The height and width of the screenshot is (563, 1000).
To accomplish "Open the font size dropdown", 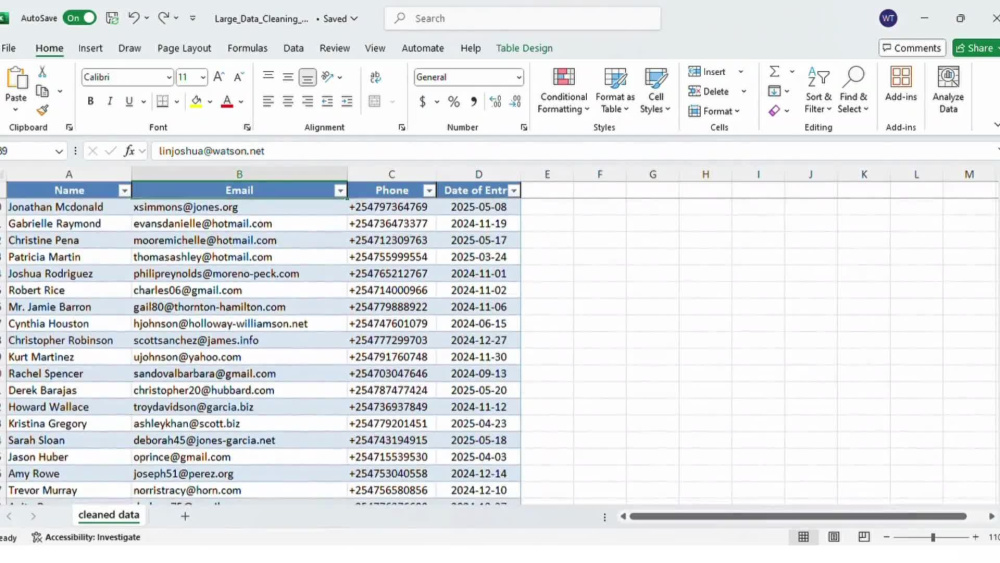I will pyautogui.click(x=203, y=77).
